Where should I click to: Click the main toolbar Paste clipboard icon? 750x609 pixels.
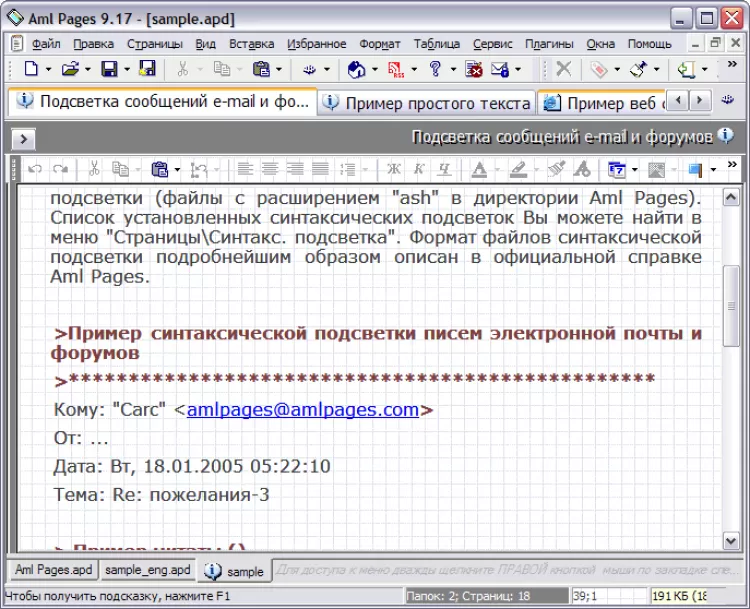click(261, 69)
